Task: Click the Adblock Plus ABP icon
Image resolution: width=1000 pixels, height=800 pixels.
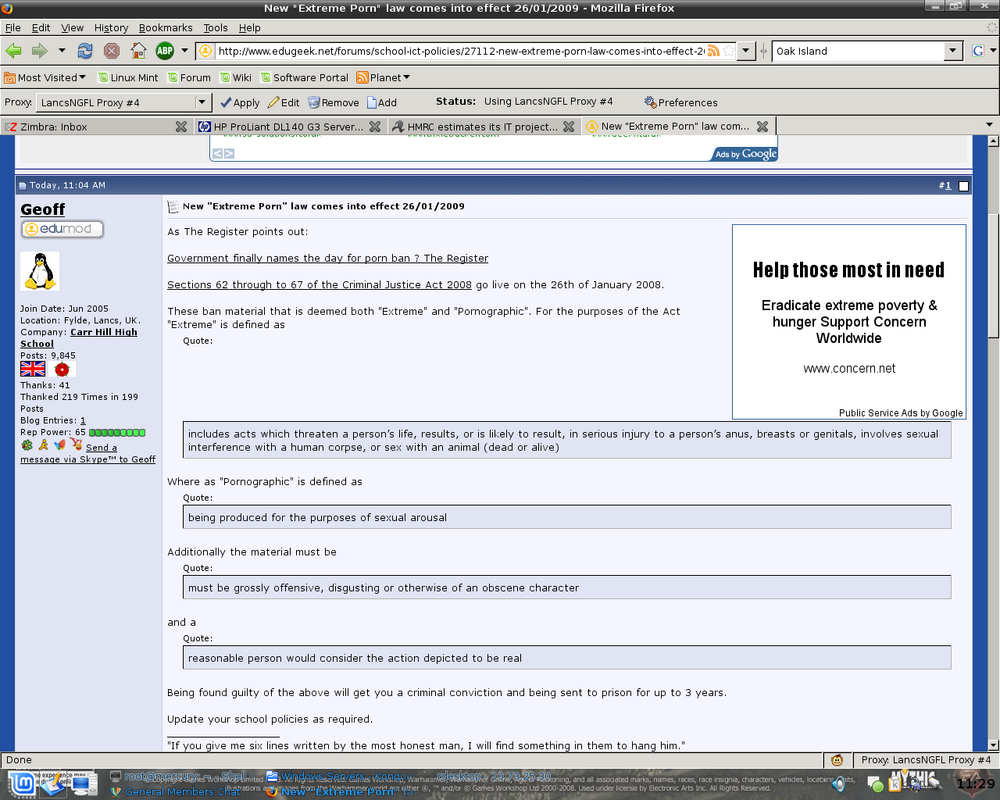Action: click(x=165, y=51)
